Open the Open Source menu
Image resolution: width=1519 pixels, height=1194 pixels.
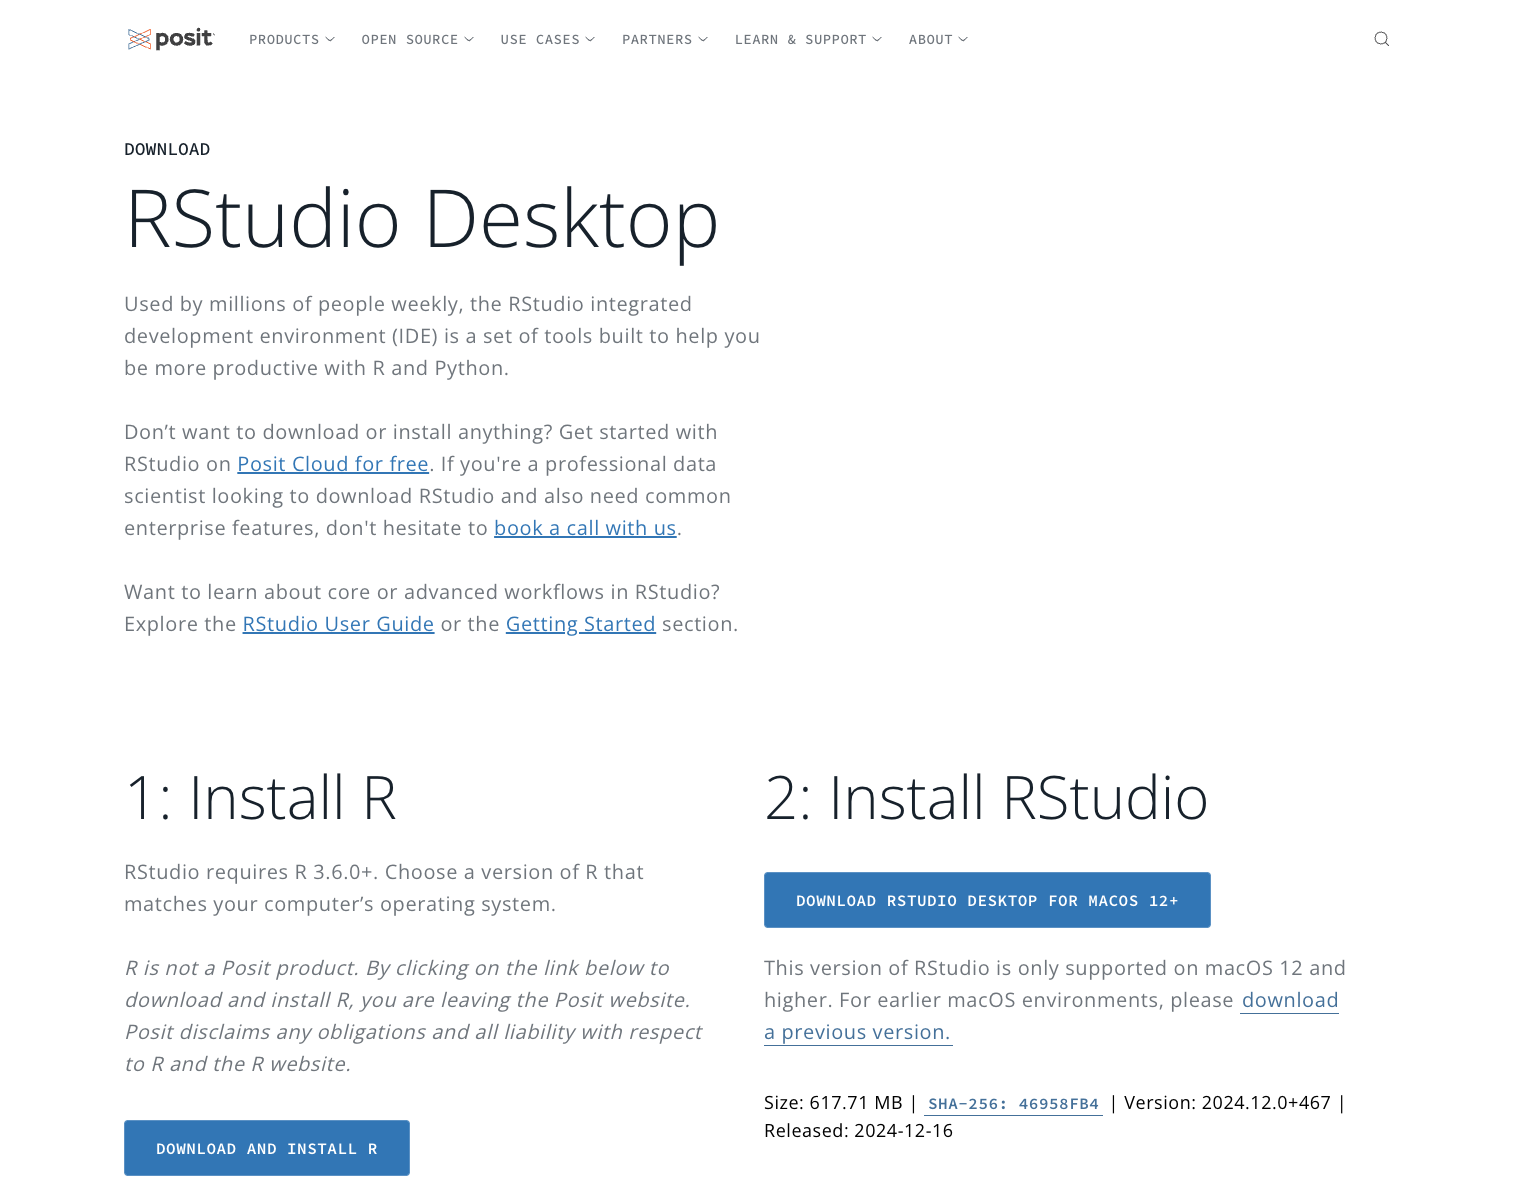point(418,40)
